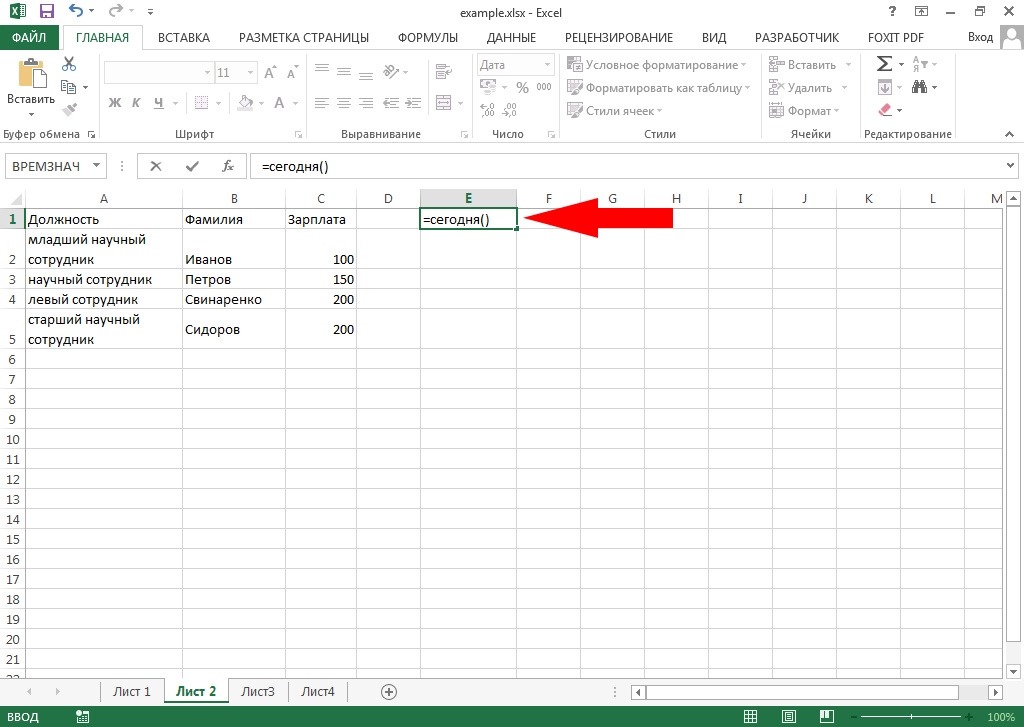Switch to the РЕЦЕНЗИРОВАНИЕ tab
The height and width of the screenshot is (727, 1024).
click(618, 37)
